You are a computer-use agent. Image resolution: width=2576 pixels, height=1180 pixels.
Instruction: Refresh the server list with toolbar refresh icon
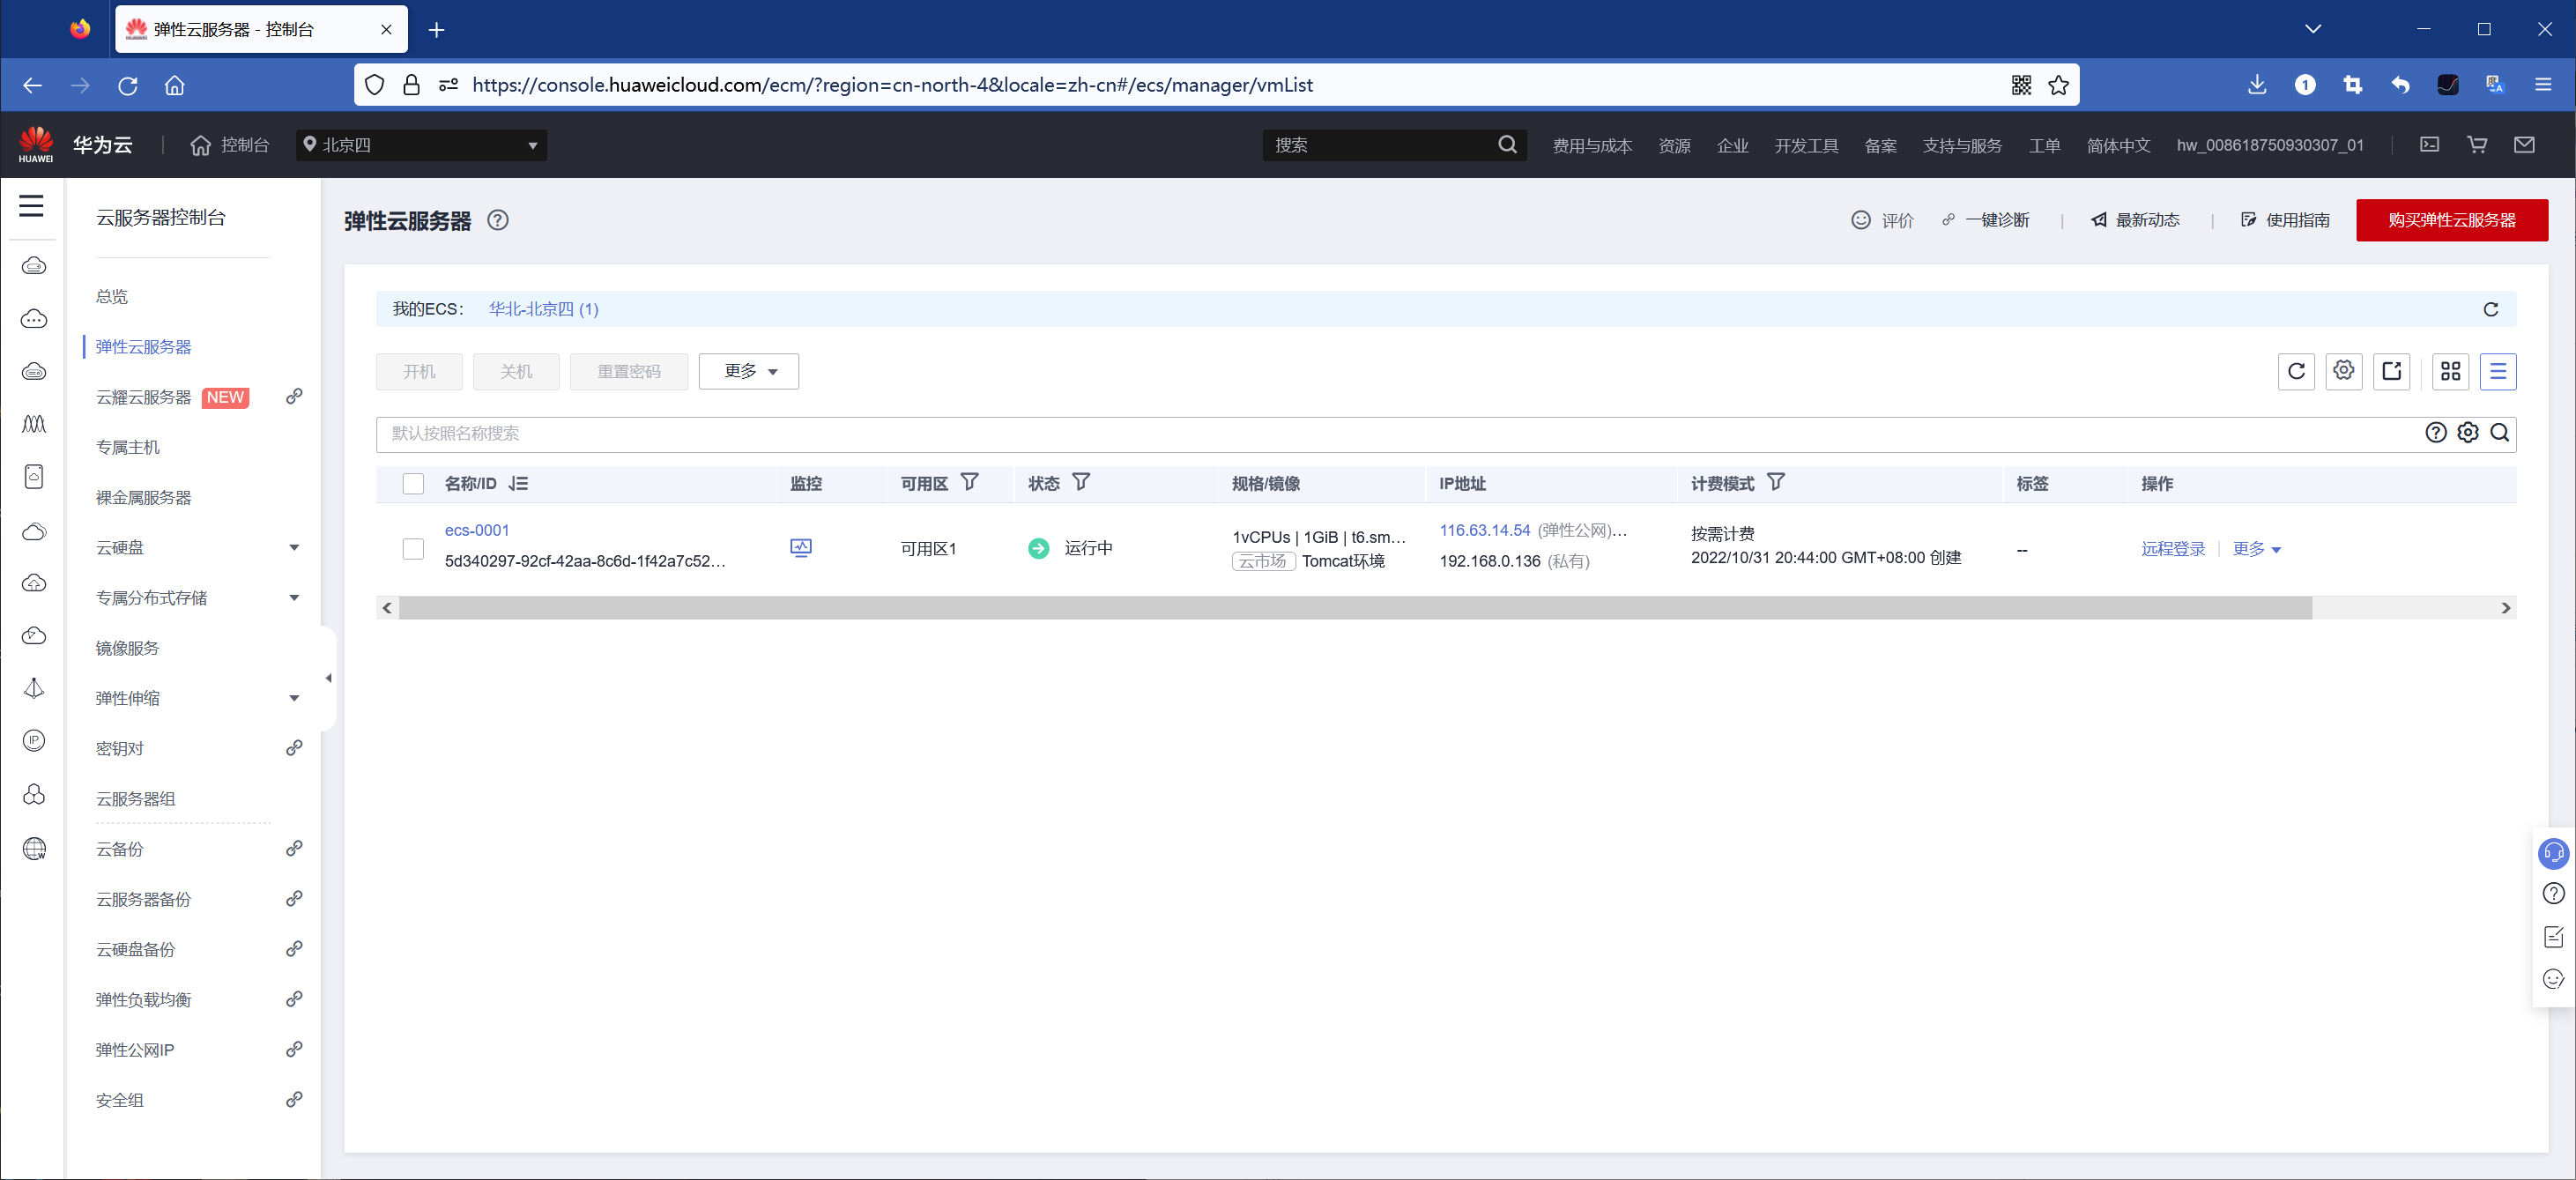click(x=2296, y=371)
